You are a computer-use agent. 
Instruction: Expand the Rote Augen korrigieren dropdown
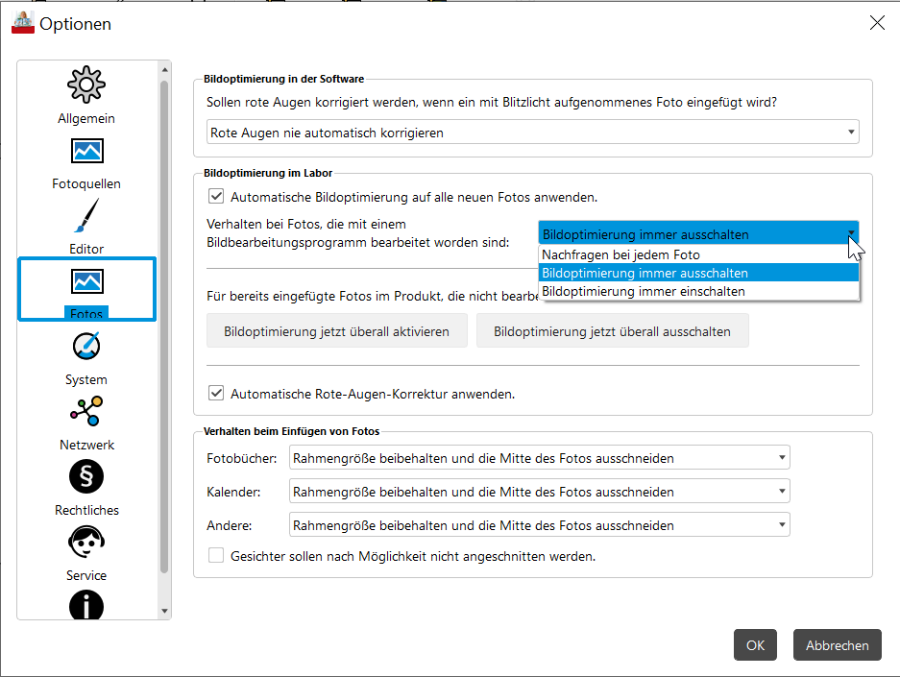click(533, 132)
